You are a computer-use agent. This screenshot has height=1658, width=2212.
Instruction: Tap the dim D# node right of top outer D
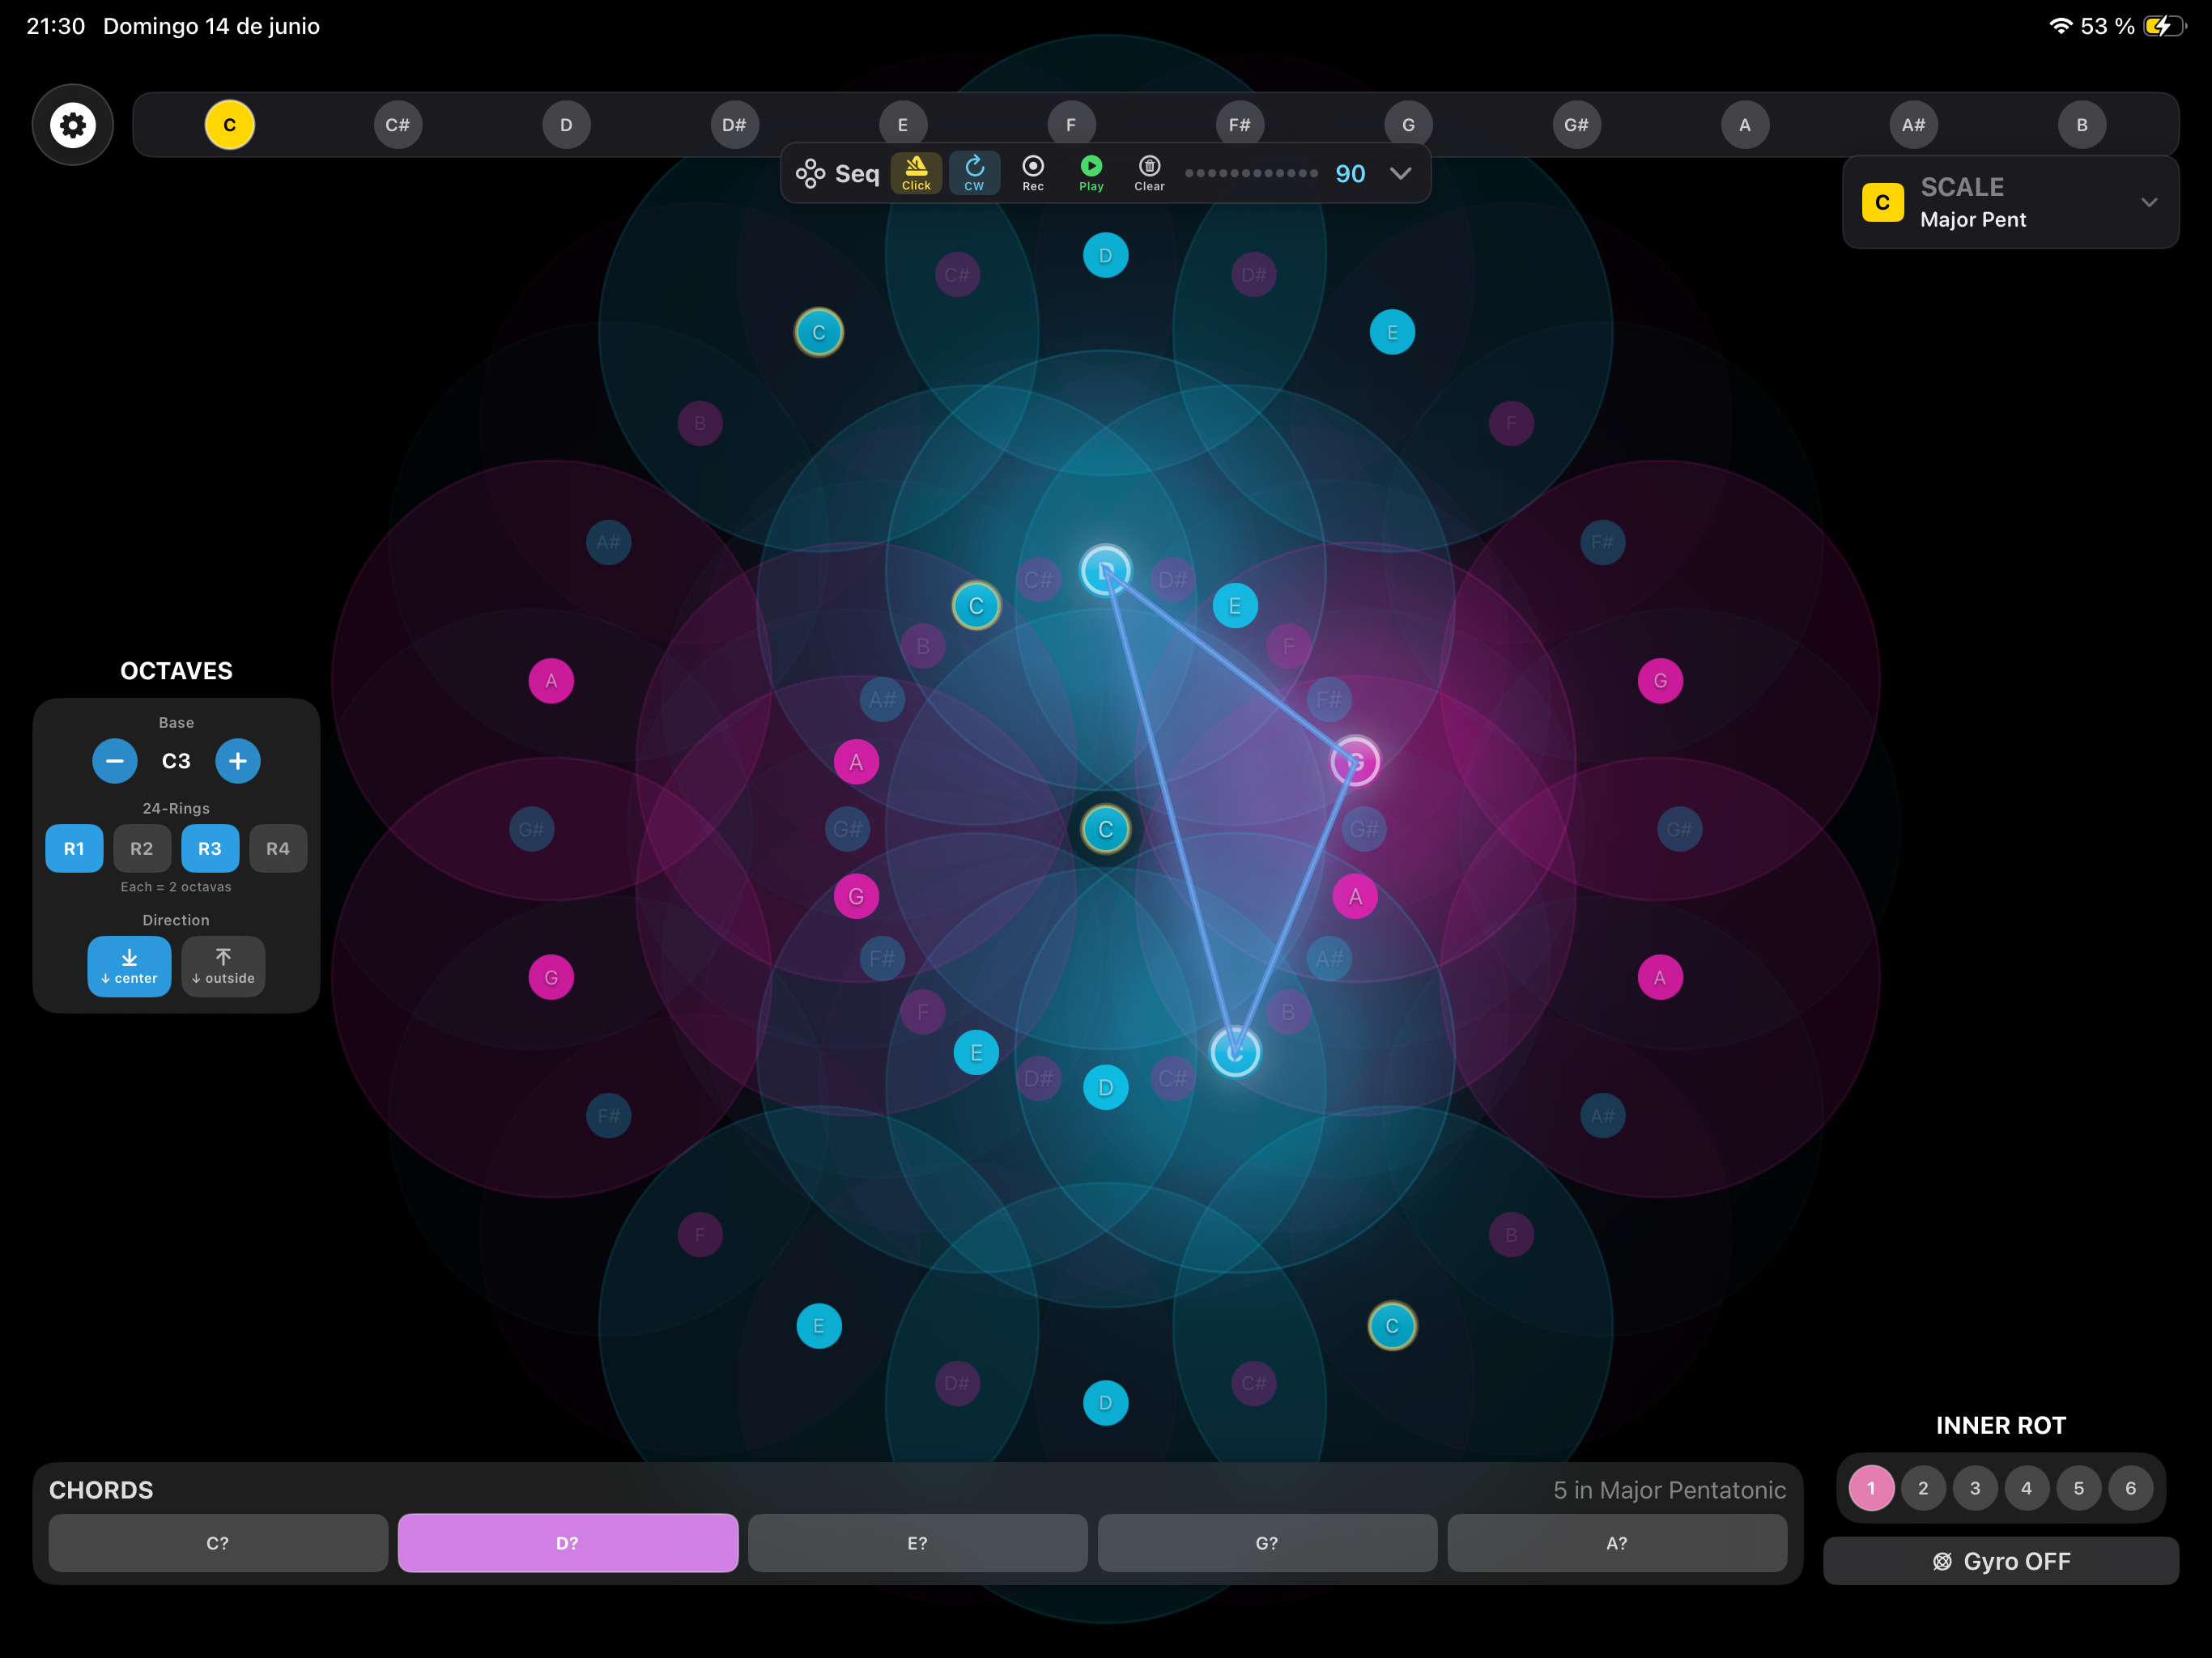point(1254,275)
